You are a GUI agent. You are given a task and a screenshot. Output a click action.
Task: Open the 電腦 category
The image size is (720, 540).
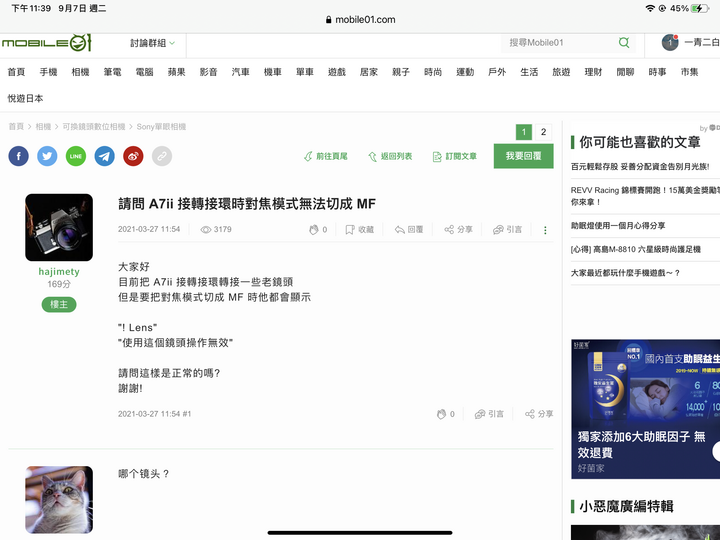144,72
